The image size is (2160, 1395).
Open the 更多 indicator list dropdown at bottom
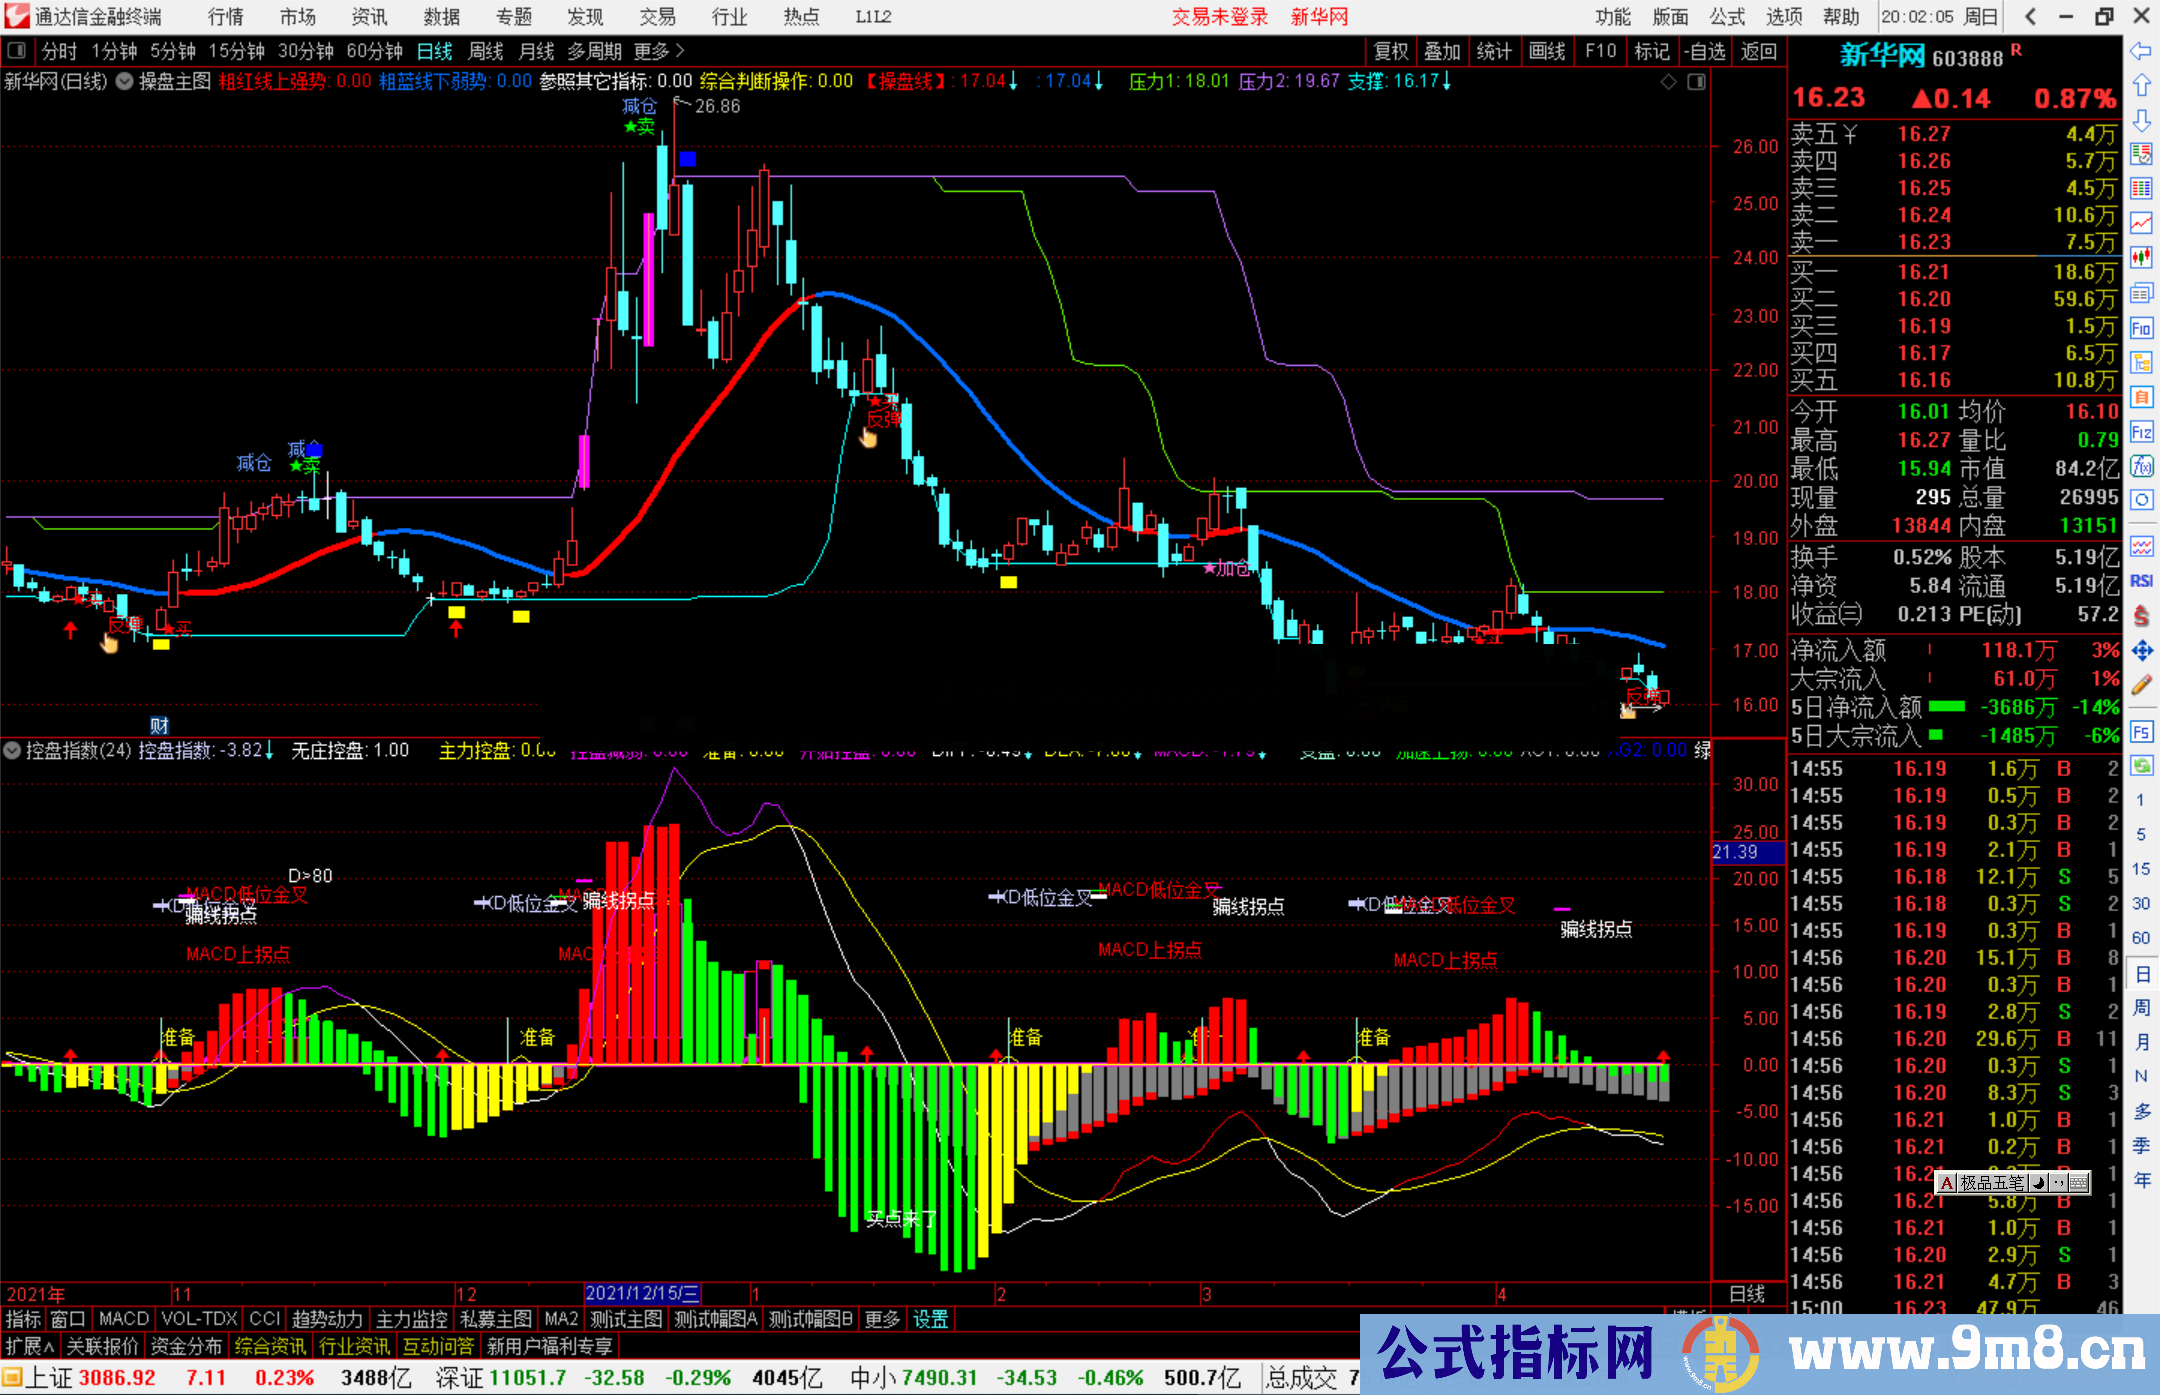(881, 1319)
